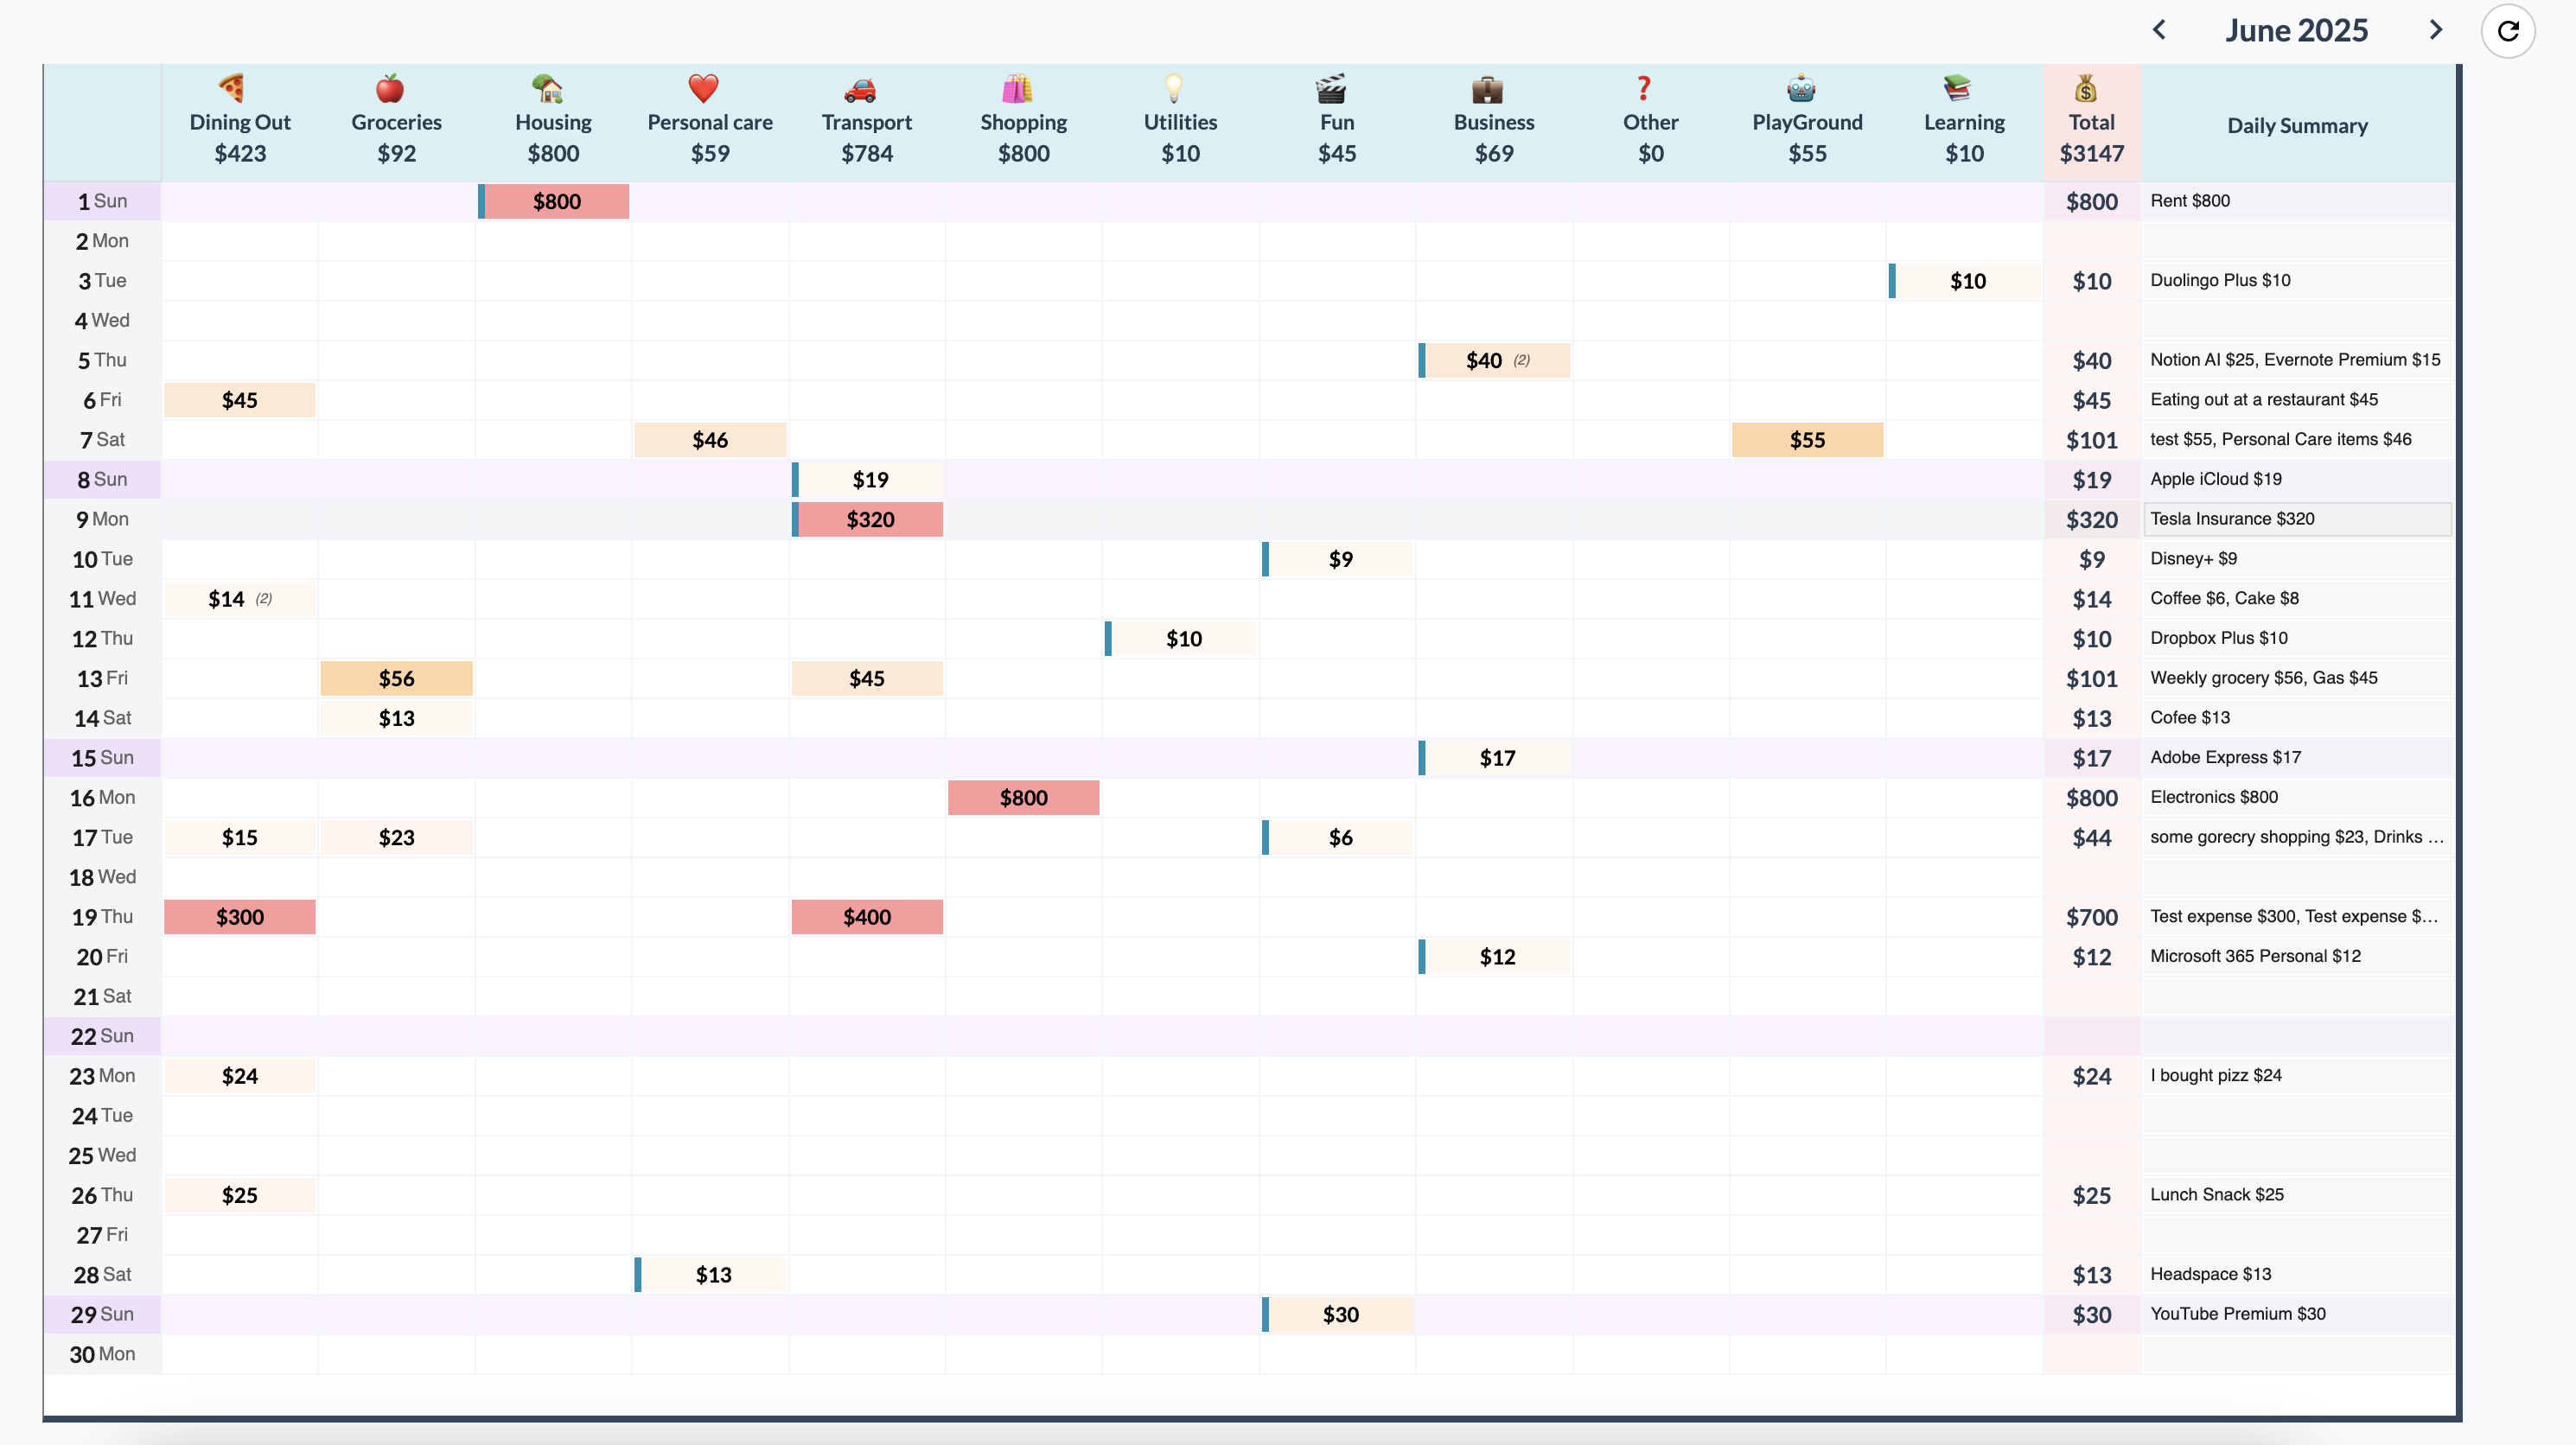The height and width of the screenshot is (1445, 2576).
Task: Open the $15 Dining Out entry on June 17
Action: 240,837
